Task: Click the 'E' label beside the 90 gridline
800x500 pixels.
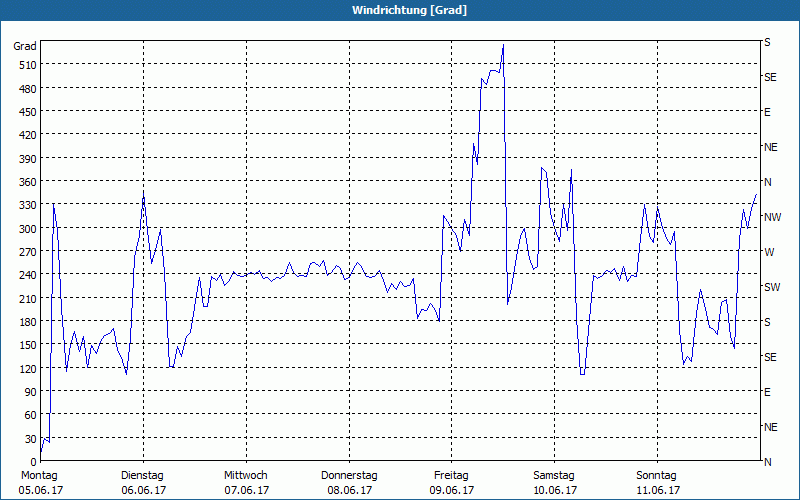Action: click(x=767, y=392)
